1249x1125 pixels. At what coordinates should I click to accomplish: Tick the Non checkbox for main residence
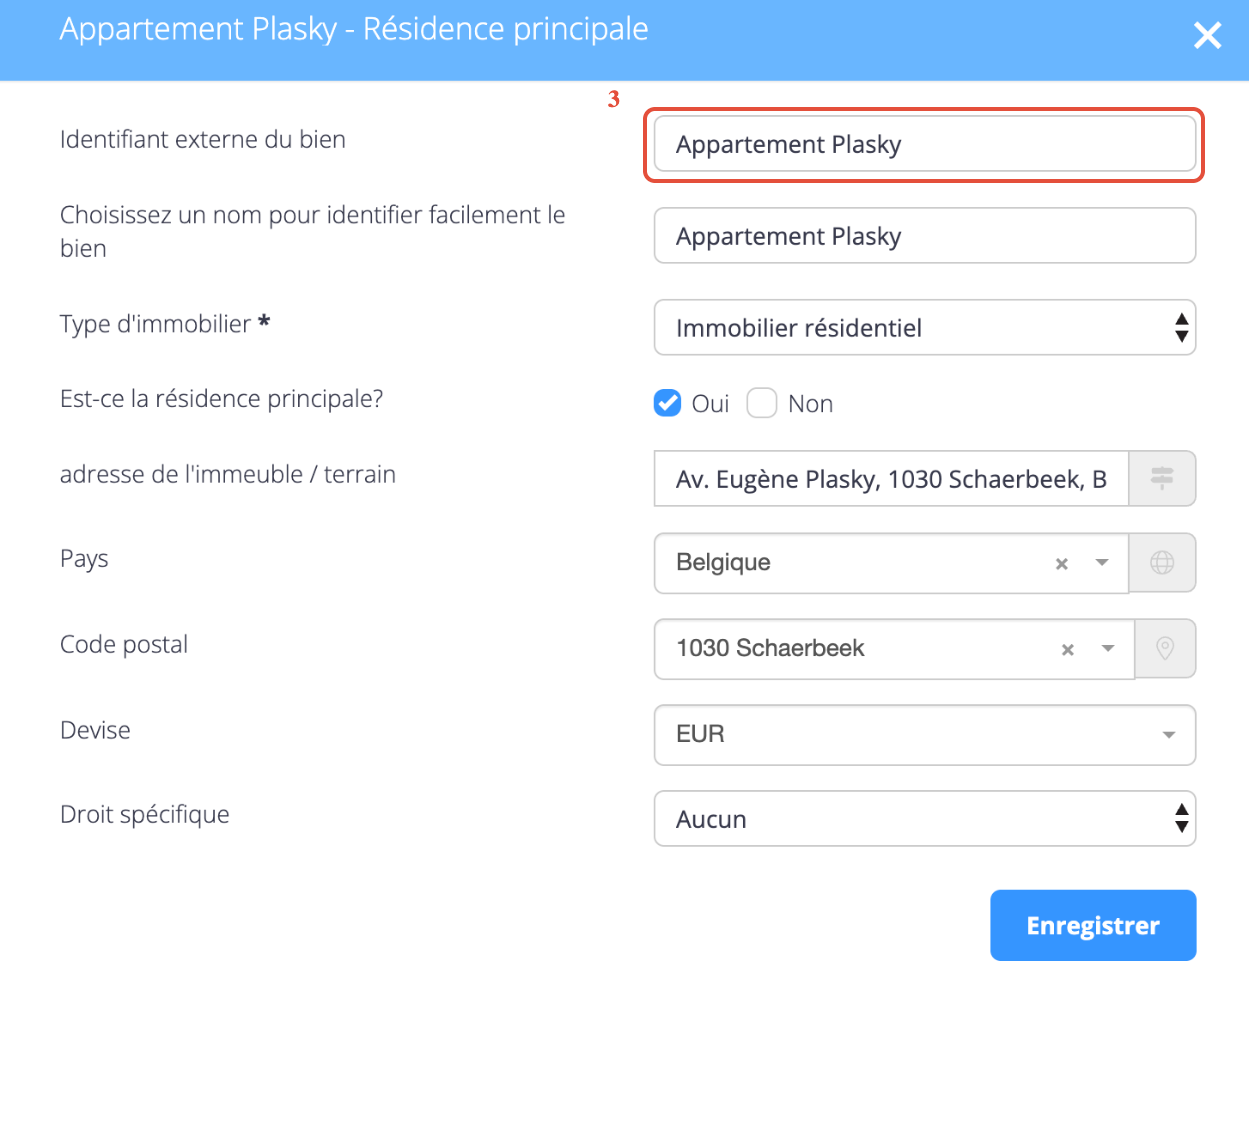[x=762, y=403]
